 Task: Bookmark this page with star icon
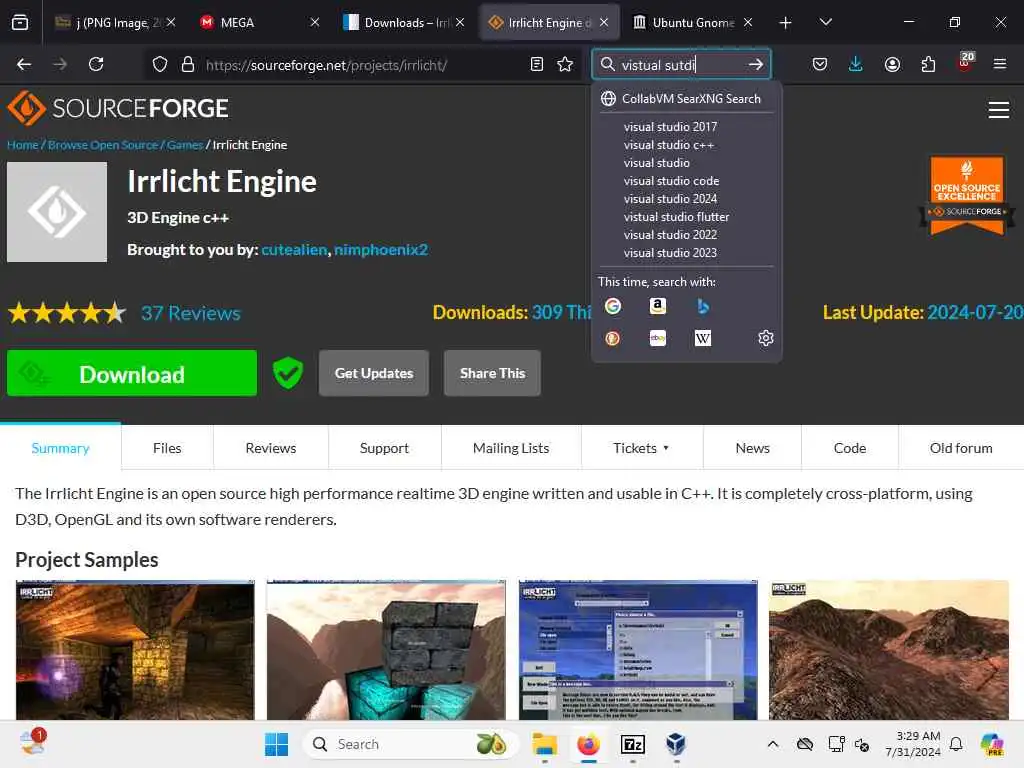565,64
